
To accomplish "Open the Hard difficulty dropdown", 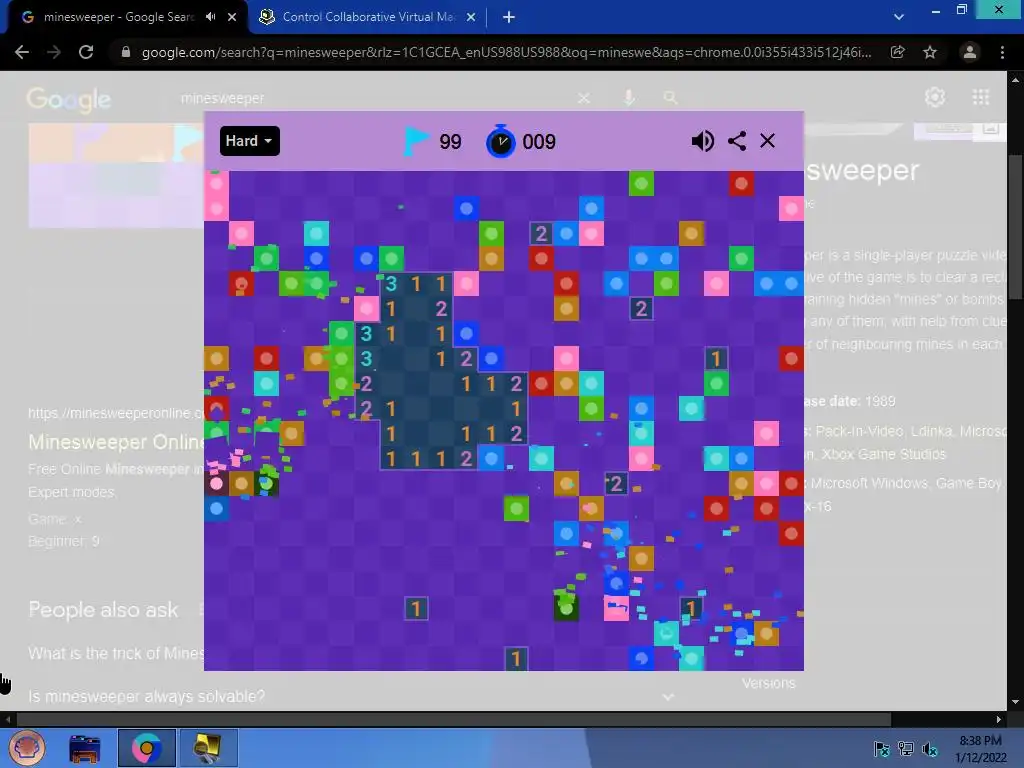I will (249, 141).
